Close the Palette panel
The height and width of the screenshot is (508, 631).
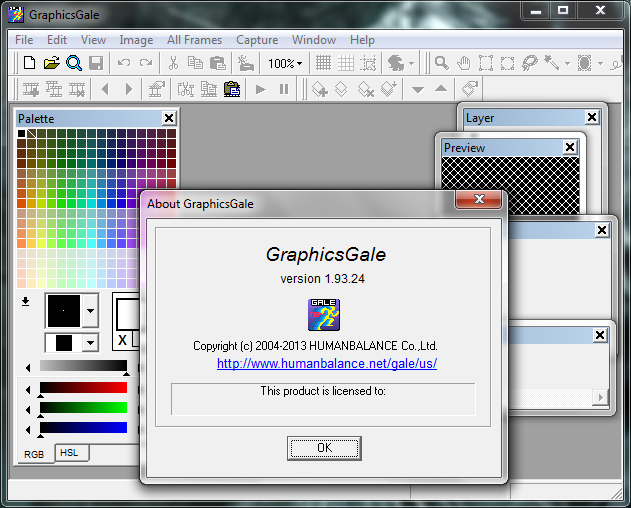point(169,118)
